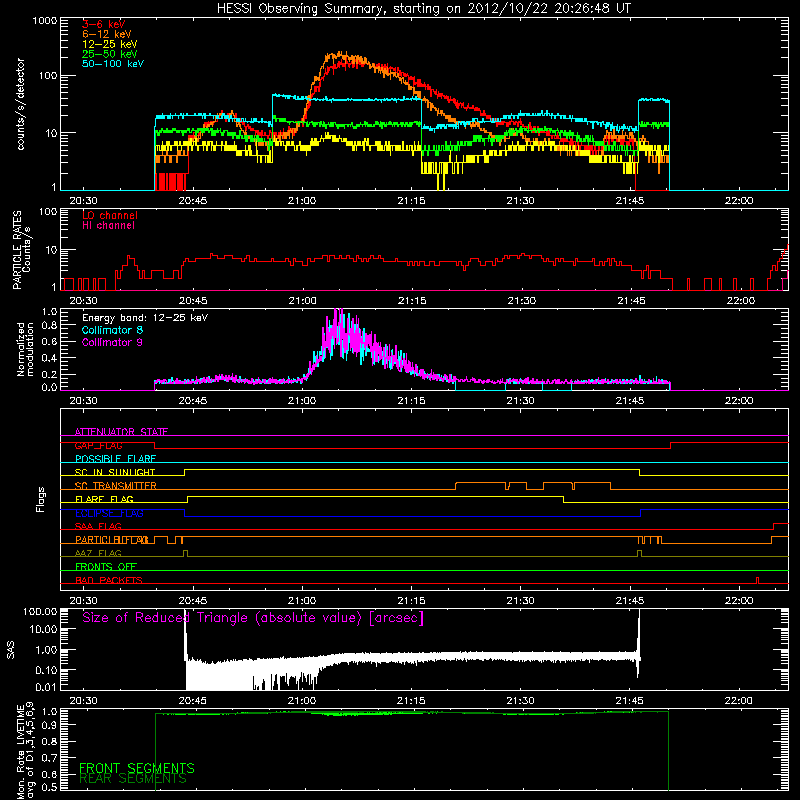Click the REAR SEGMENTS legend label
800x800 pixels.
click(x=133, y=779)
